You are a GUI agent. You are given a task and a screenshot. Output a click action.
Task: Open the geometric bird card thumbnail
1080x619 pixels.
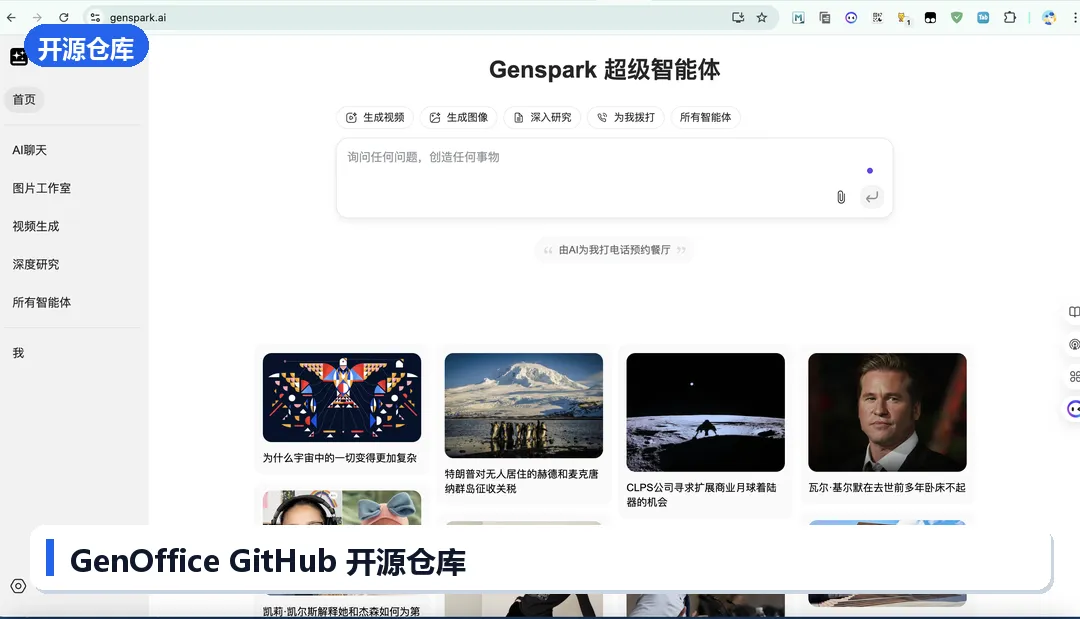(x=342, y=397)
